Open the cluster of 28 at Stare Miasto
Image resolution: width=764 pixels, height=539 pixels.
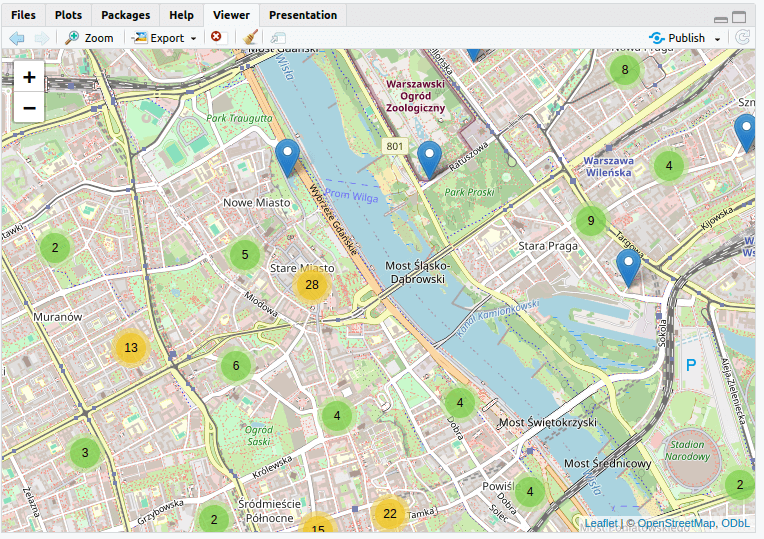tap(312, 285)
